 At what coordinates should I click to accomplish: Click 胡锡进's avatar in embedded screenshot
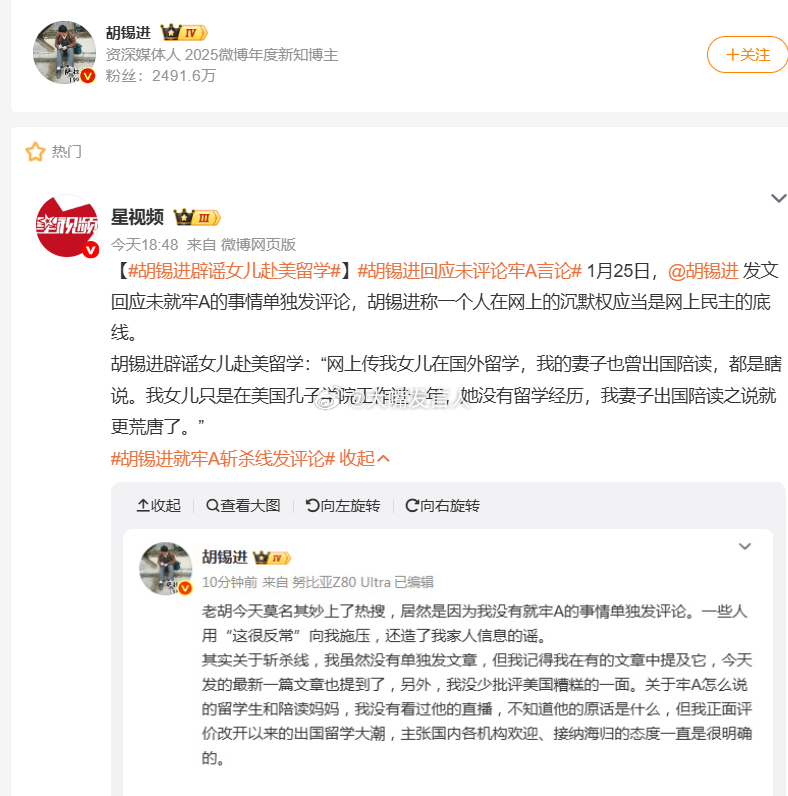[x=166, y=568]
